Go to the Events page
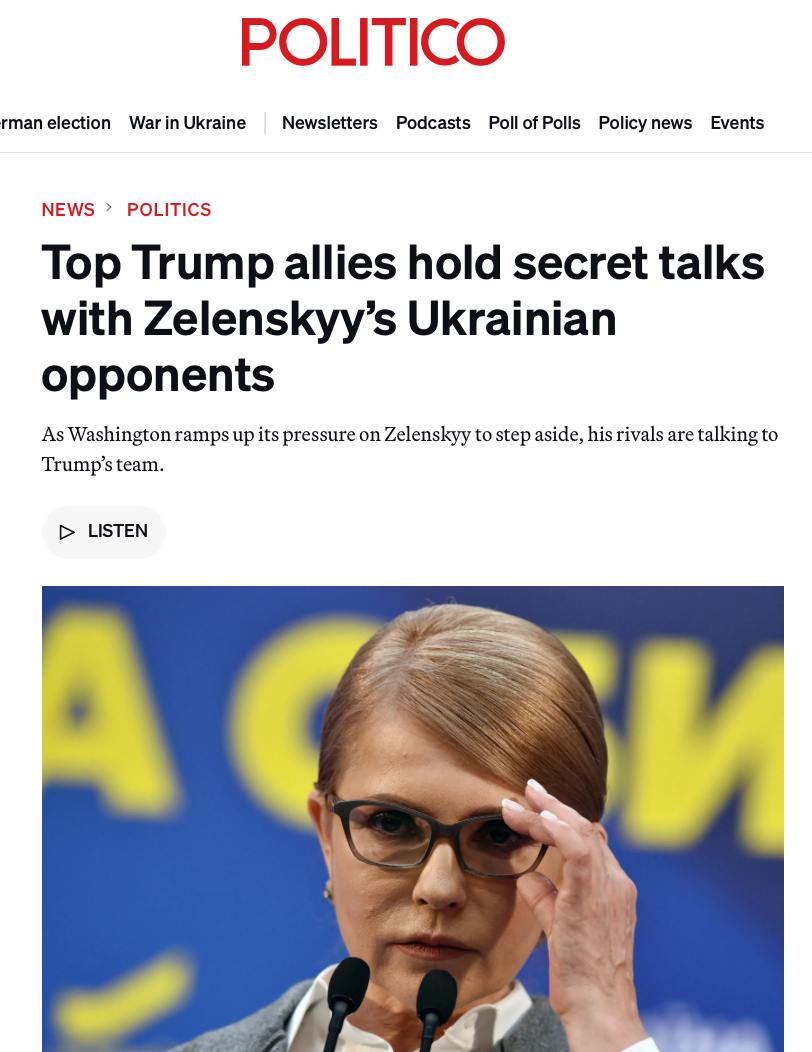812x1052 pixels. tap(737, 123)
